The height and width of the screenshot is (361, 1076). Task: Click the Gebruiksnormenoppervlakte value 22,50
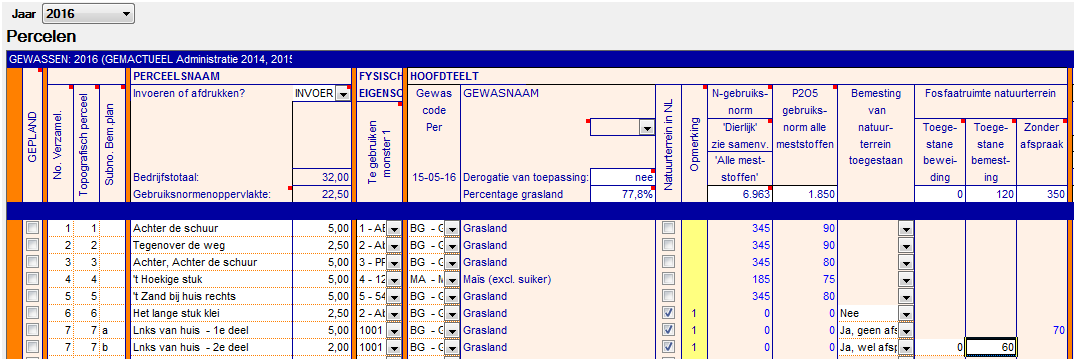click(x=322, y=194)
